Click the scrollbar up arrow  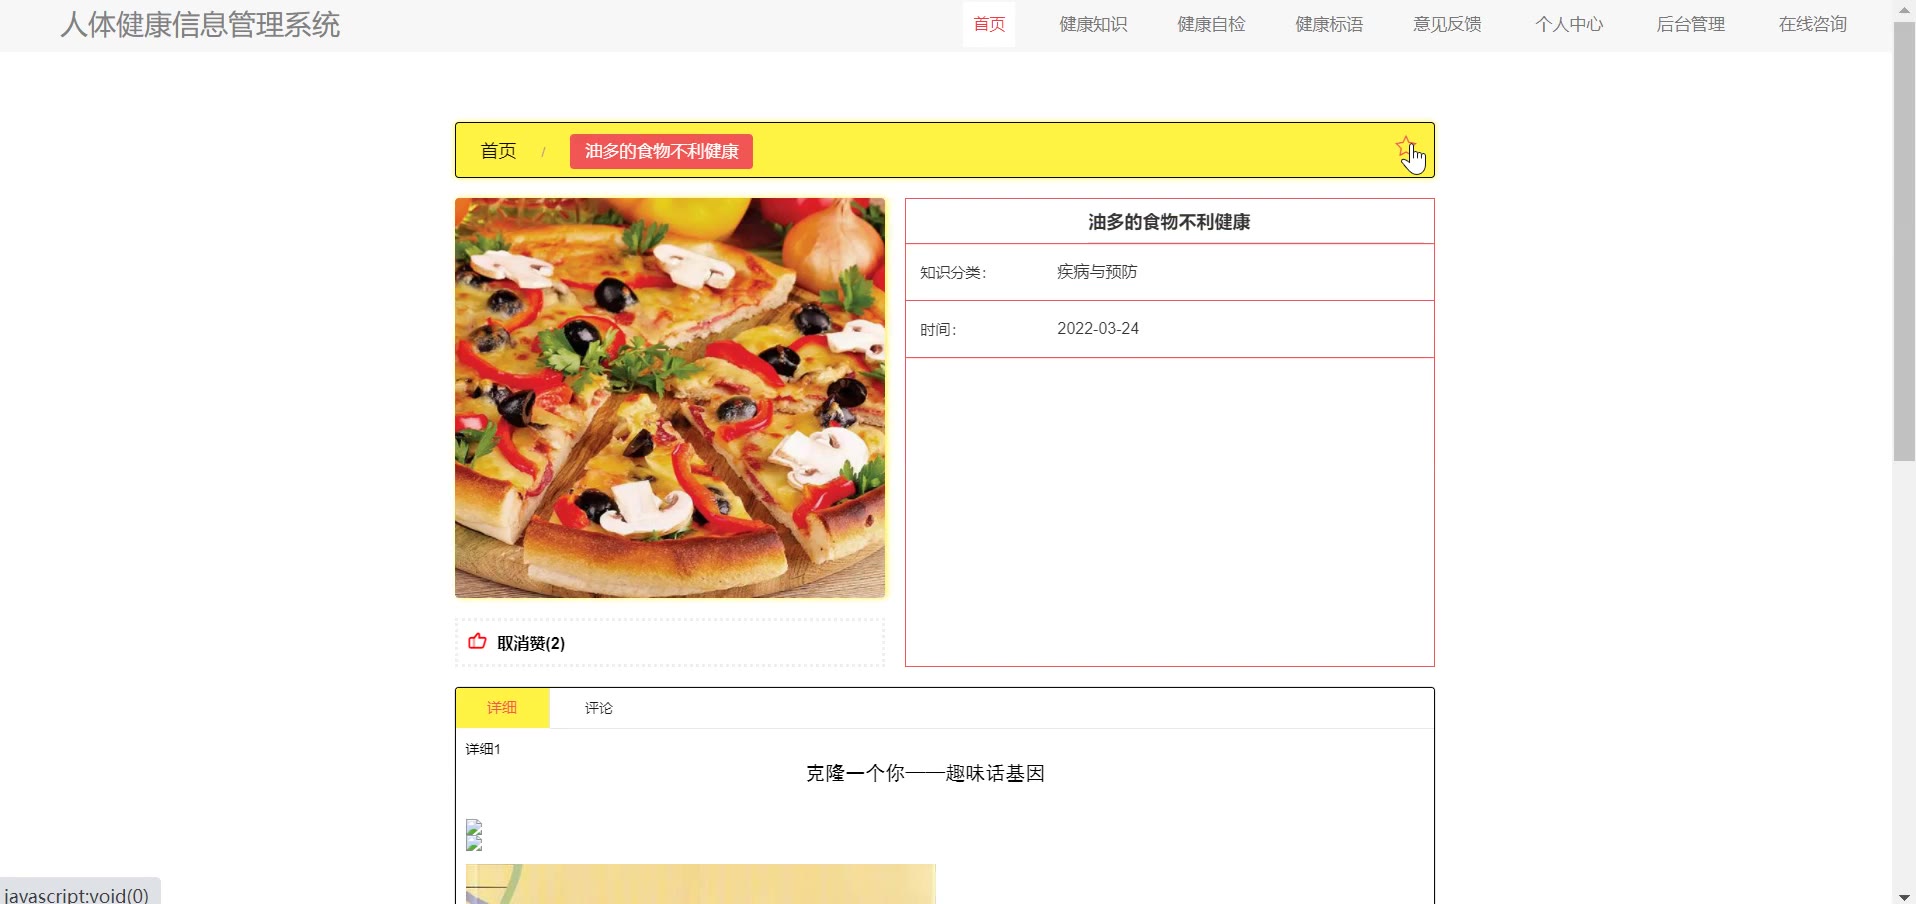[x=1904, y=9]
